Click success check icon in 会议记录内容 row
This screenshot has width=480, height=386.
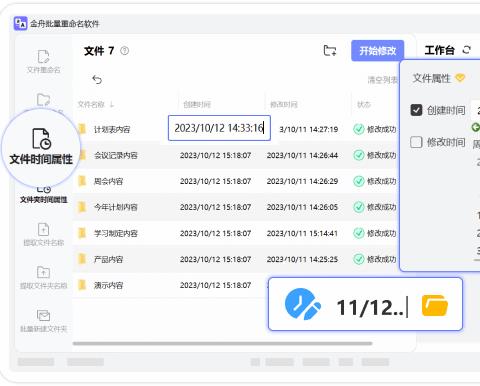(359, 155)
